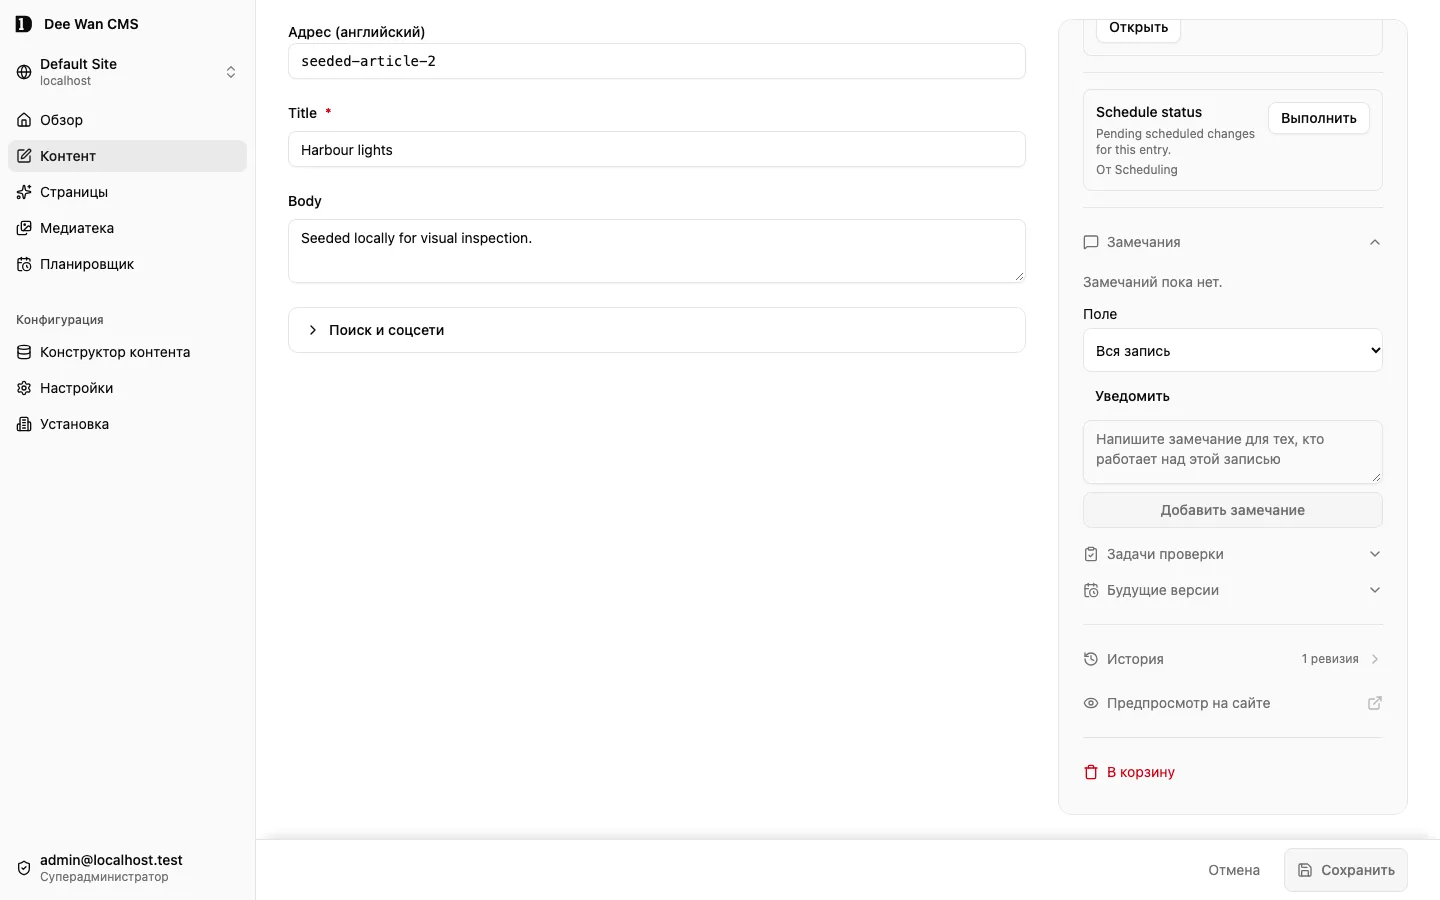The width and height of the screenshot is (1440, 900).
Task: Click the Установка building icon
Action: tap(24, 424)
